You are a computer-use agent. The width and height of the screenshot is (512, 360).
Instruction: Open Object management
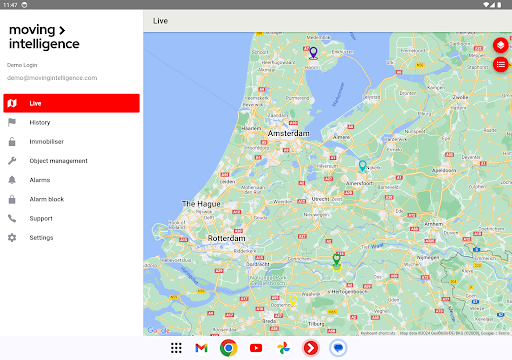tap(71, 161)
